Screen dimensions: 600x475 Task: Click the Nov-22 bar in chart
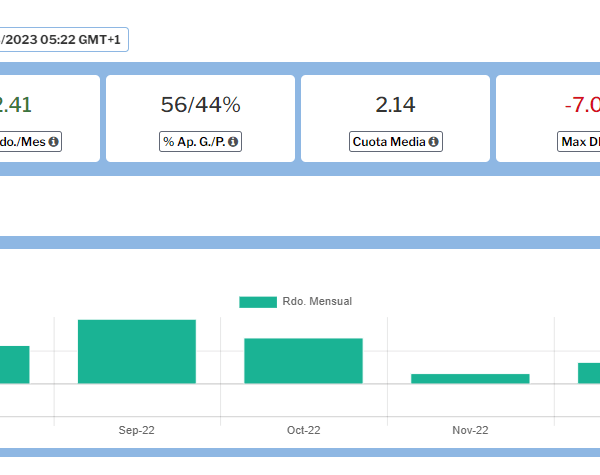pyautogui.click(x=470, y=379)
